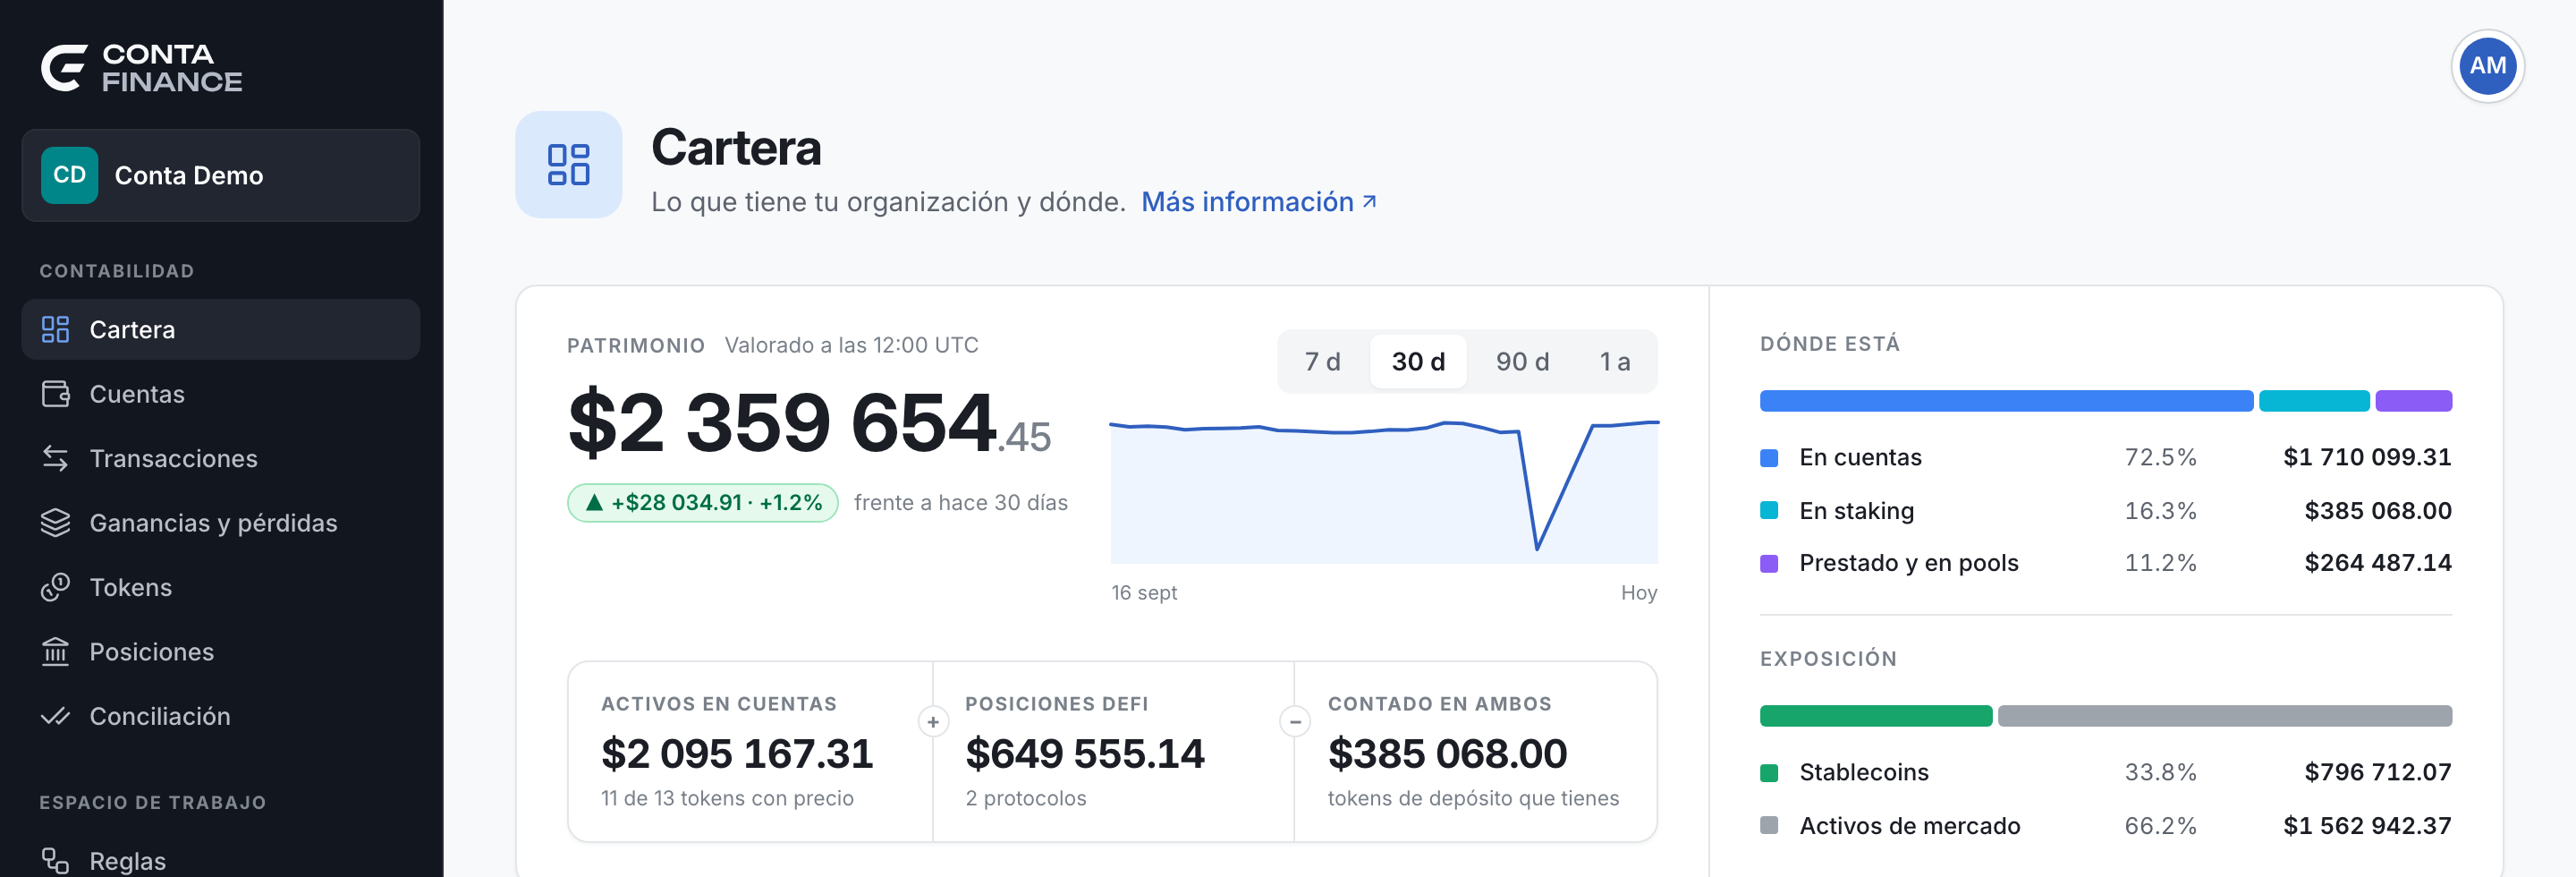Click the blue En cuentas bar segment
Viewport: 2576px width, 877px height.
click(x=2006, y=401)
